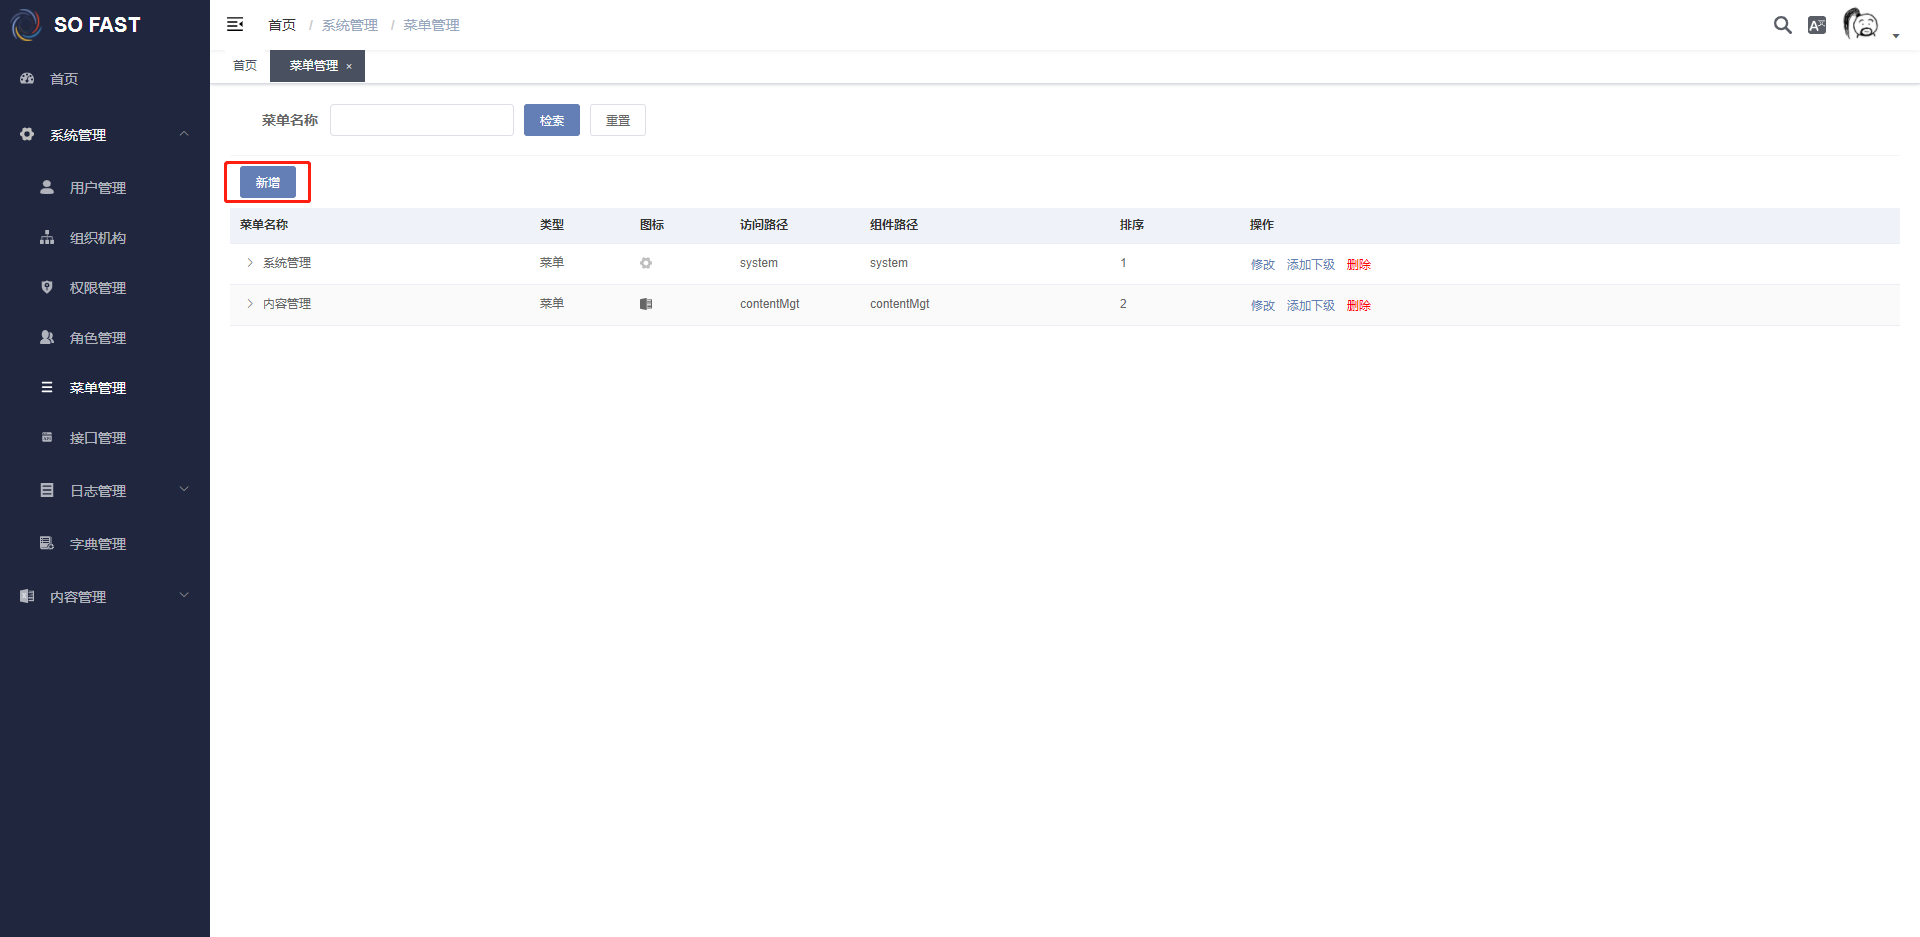Switch to the 首页 tab
This screenshot has width=1920, height=937.
click(245, 66)
